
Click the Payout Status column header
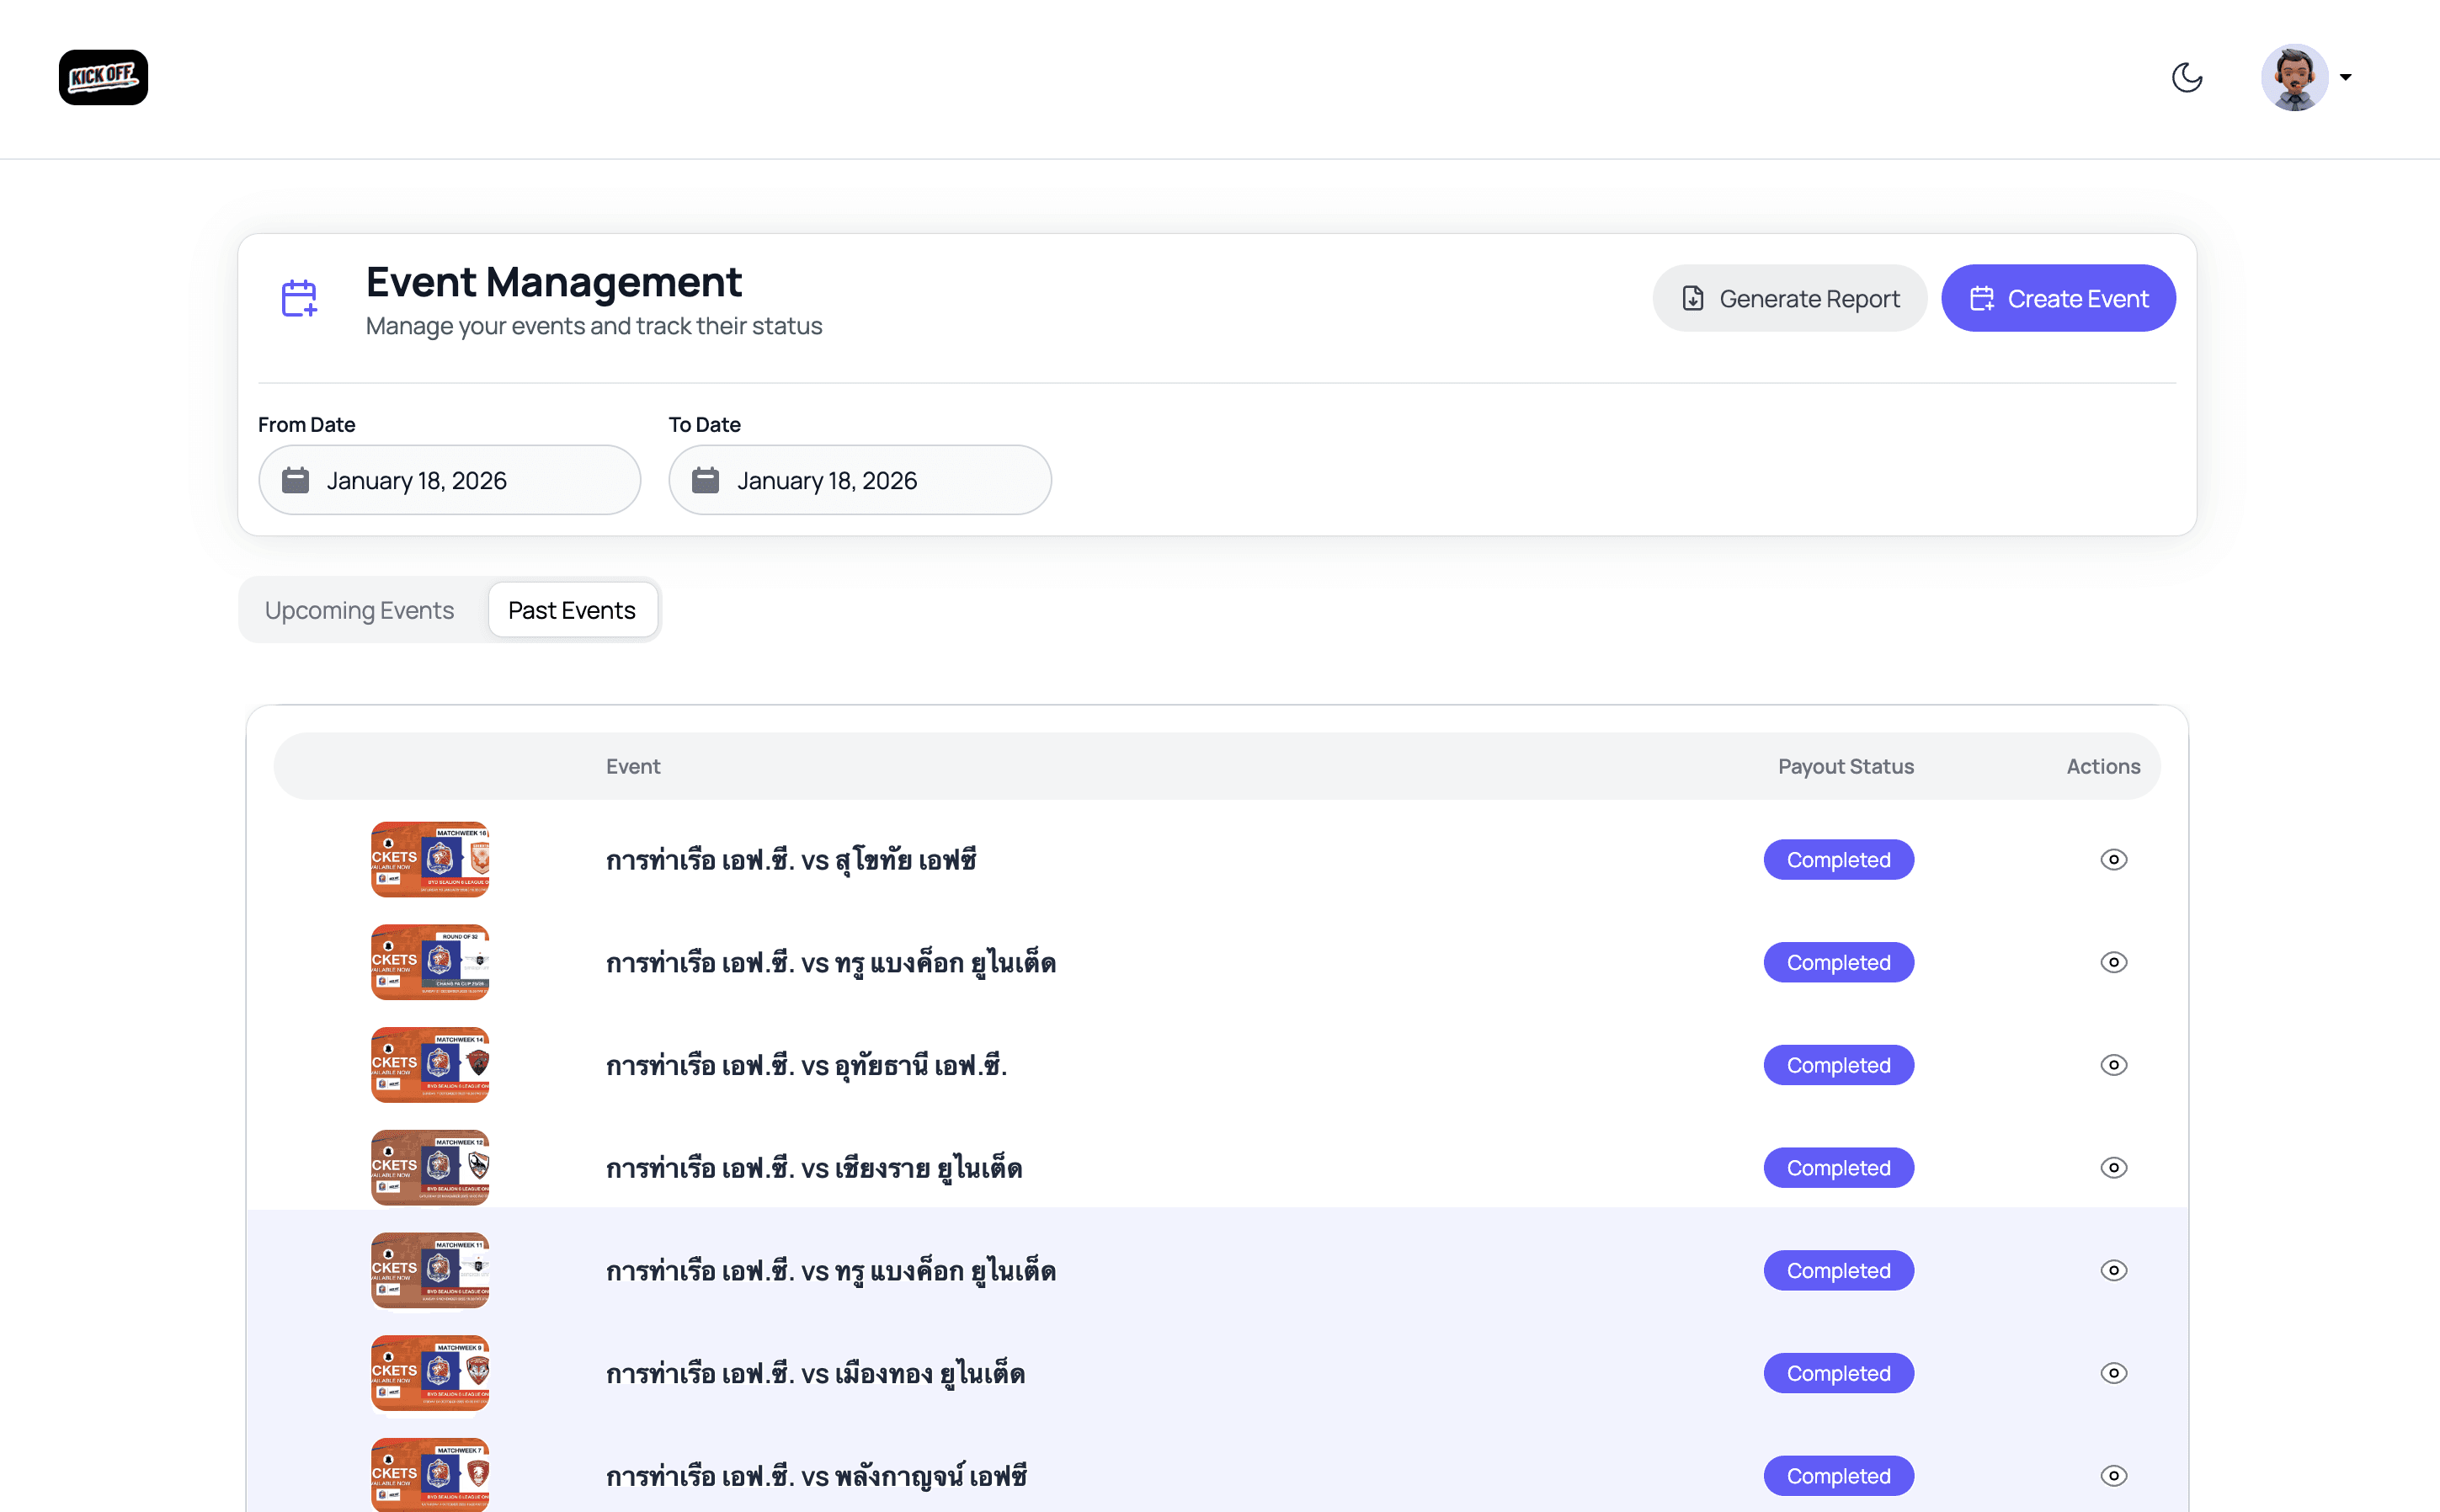1845,767
